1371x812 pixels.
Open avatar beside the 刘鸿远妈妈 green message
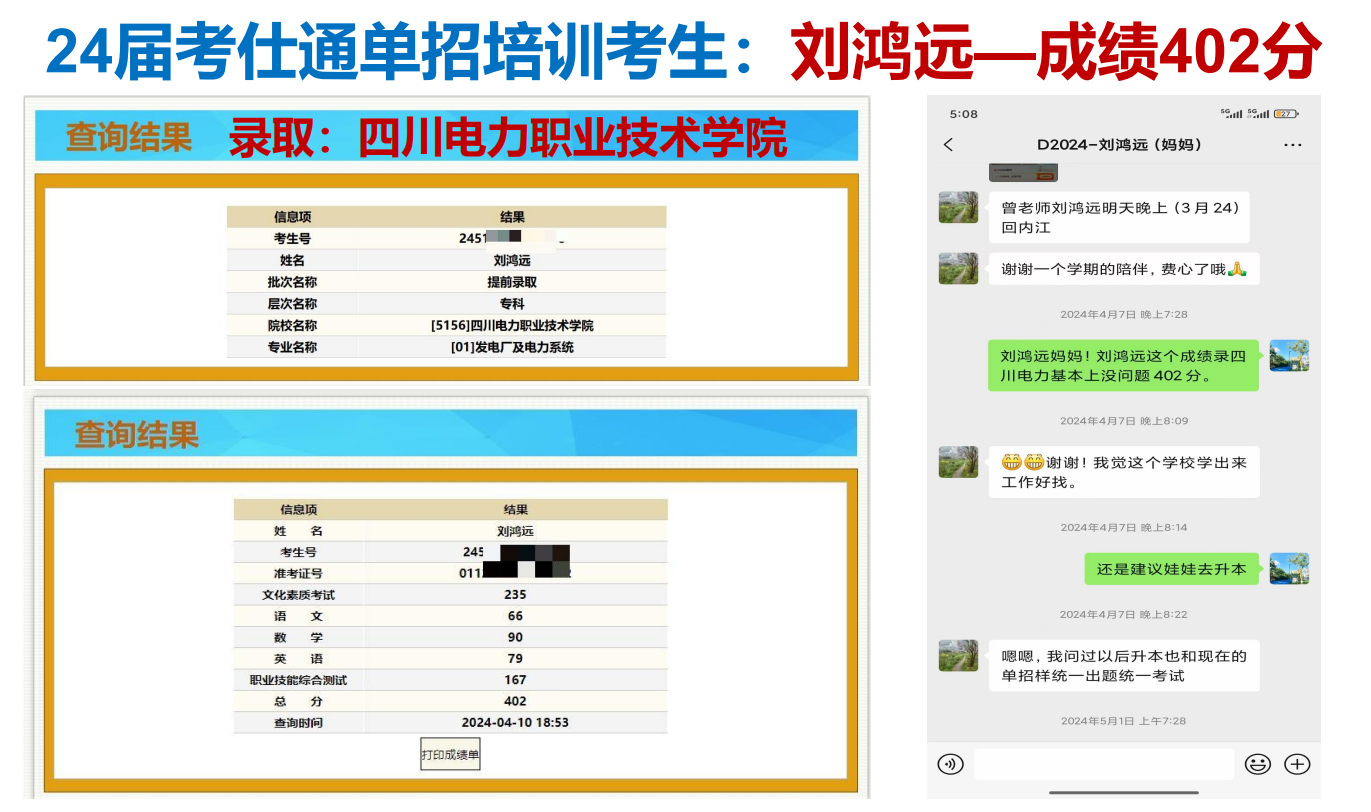(1289, 356)
